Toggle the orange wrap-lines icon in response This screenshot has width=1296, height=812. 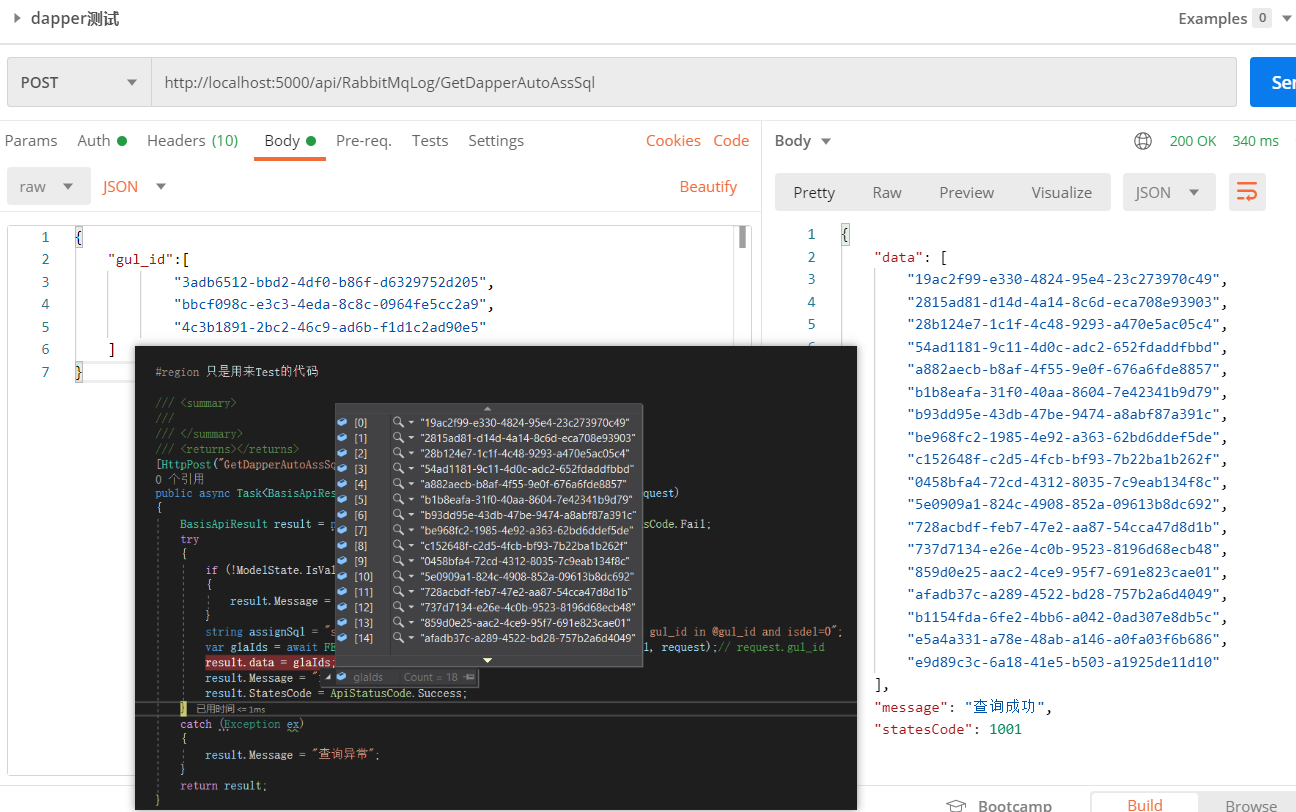coord(1247,192)
